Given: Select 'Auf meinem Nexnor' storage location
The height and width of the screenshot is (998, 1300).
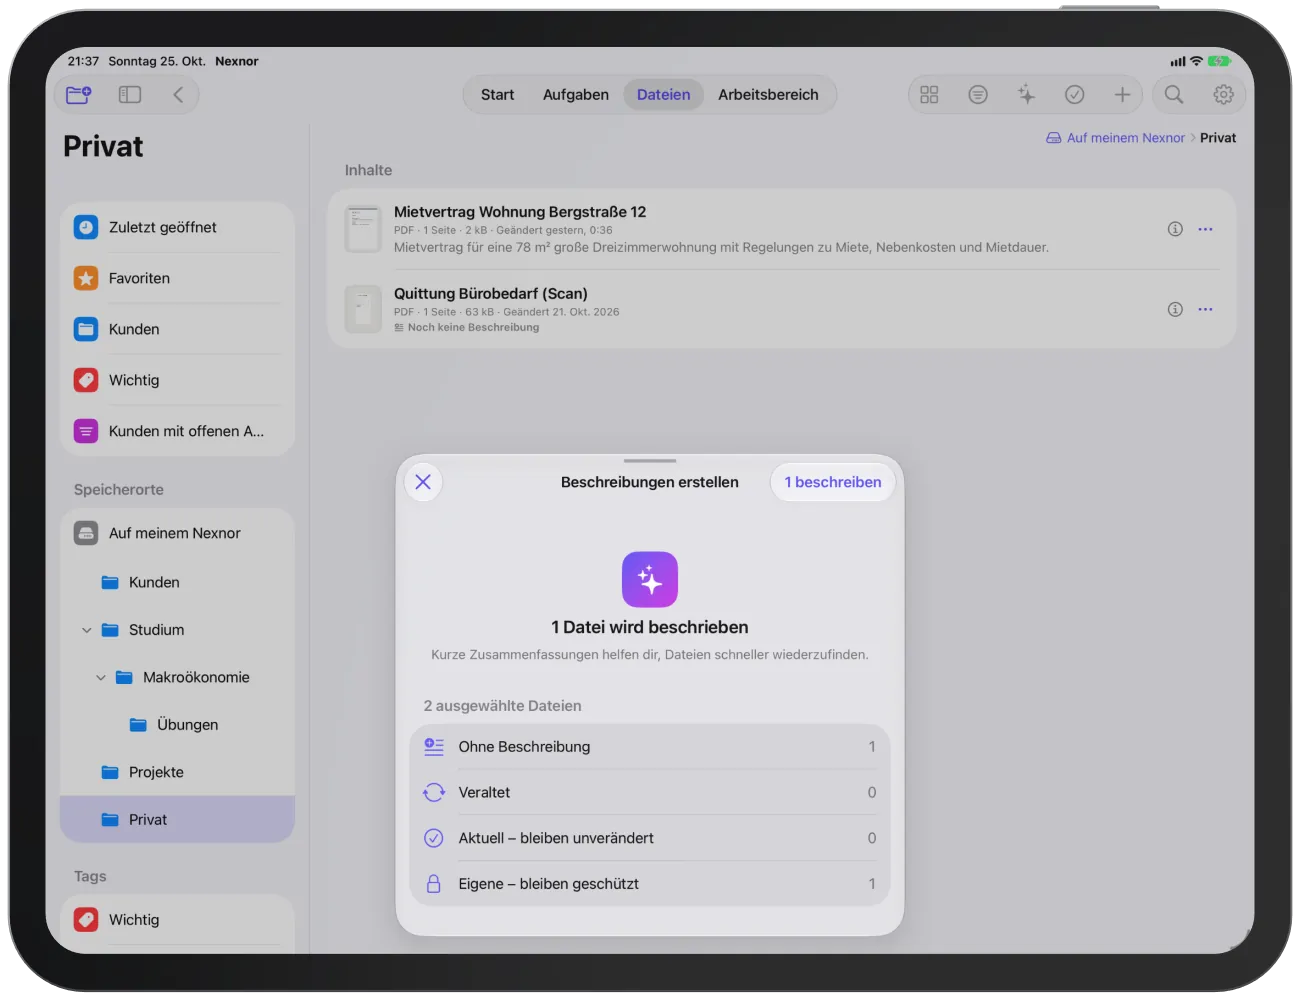Looking at the screenshot, I should [x=177, y=533].
